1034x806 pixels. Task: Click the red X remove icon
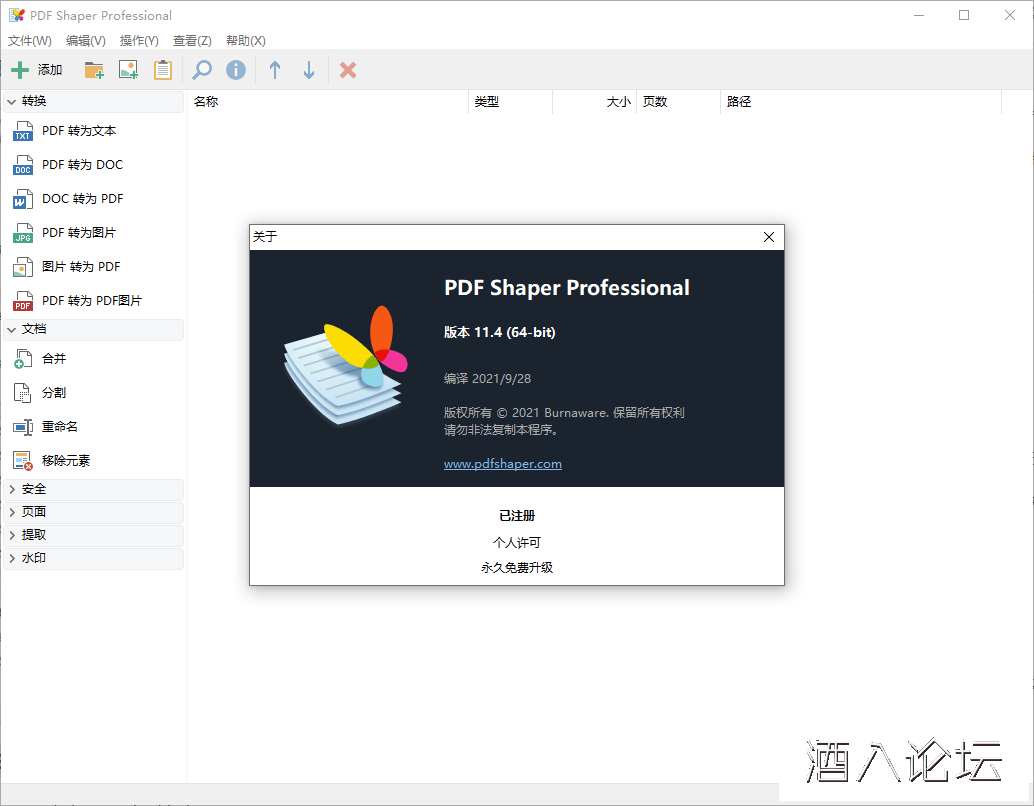[348, 70]
